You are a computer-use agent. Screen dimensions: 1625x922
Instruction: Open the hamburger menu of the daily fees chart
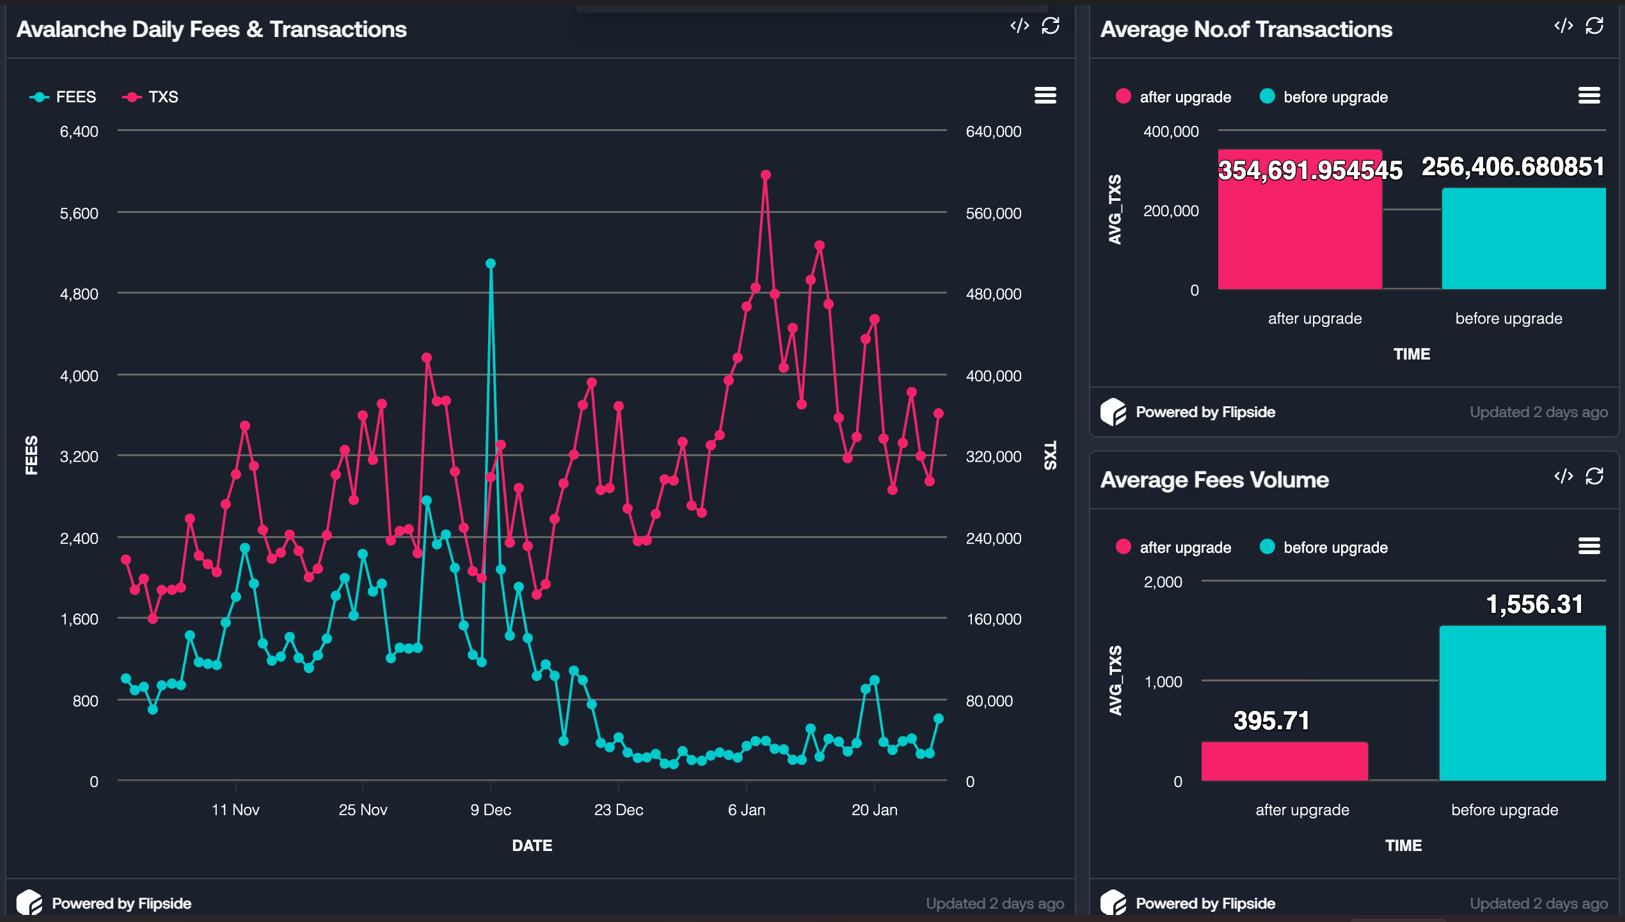click(1045, 96)
